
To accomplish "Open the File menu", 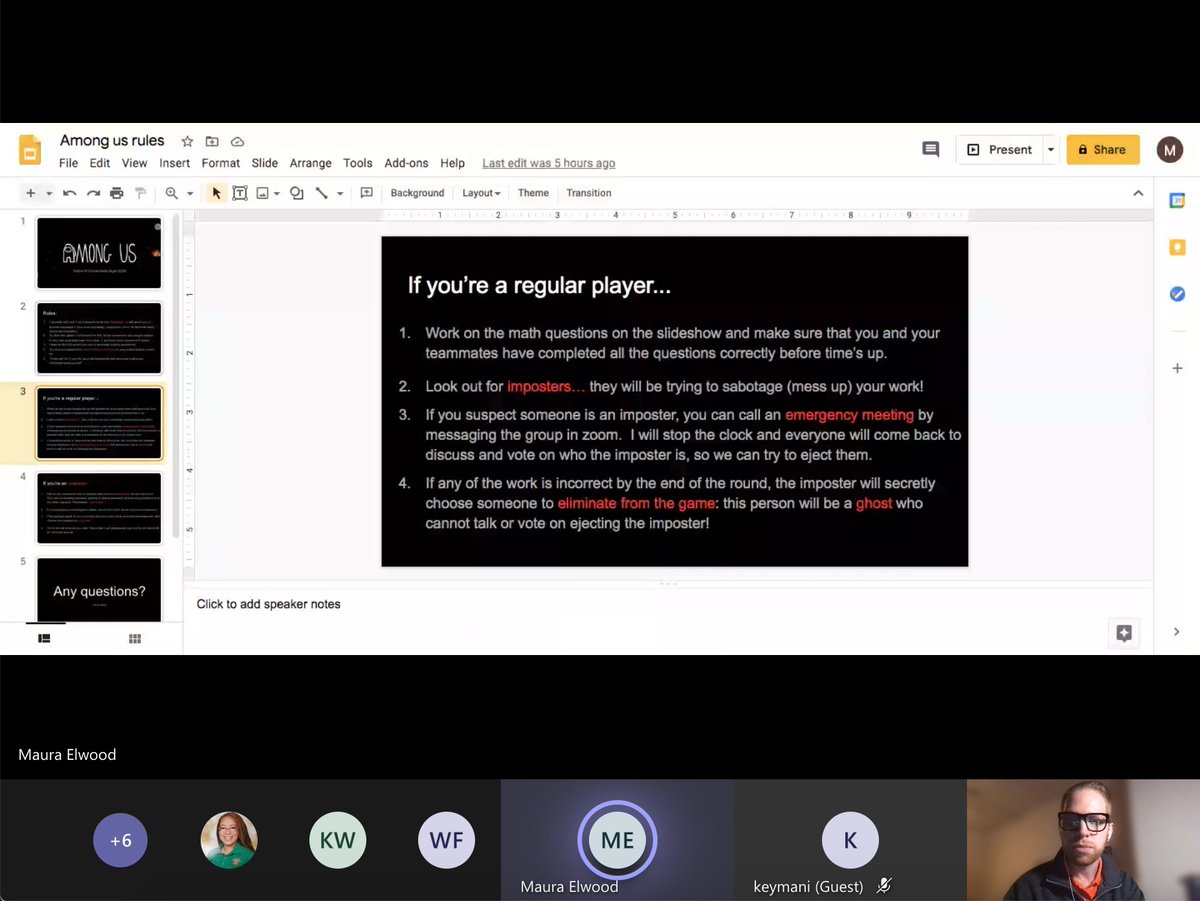I will (69, 163).
